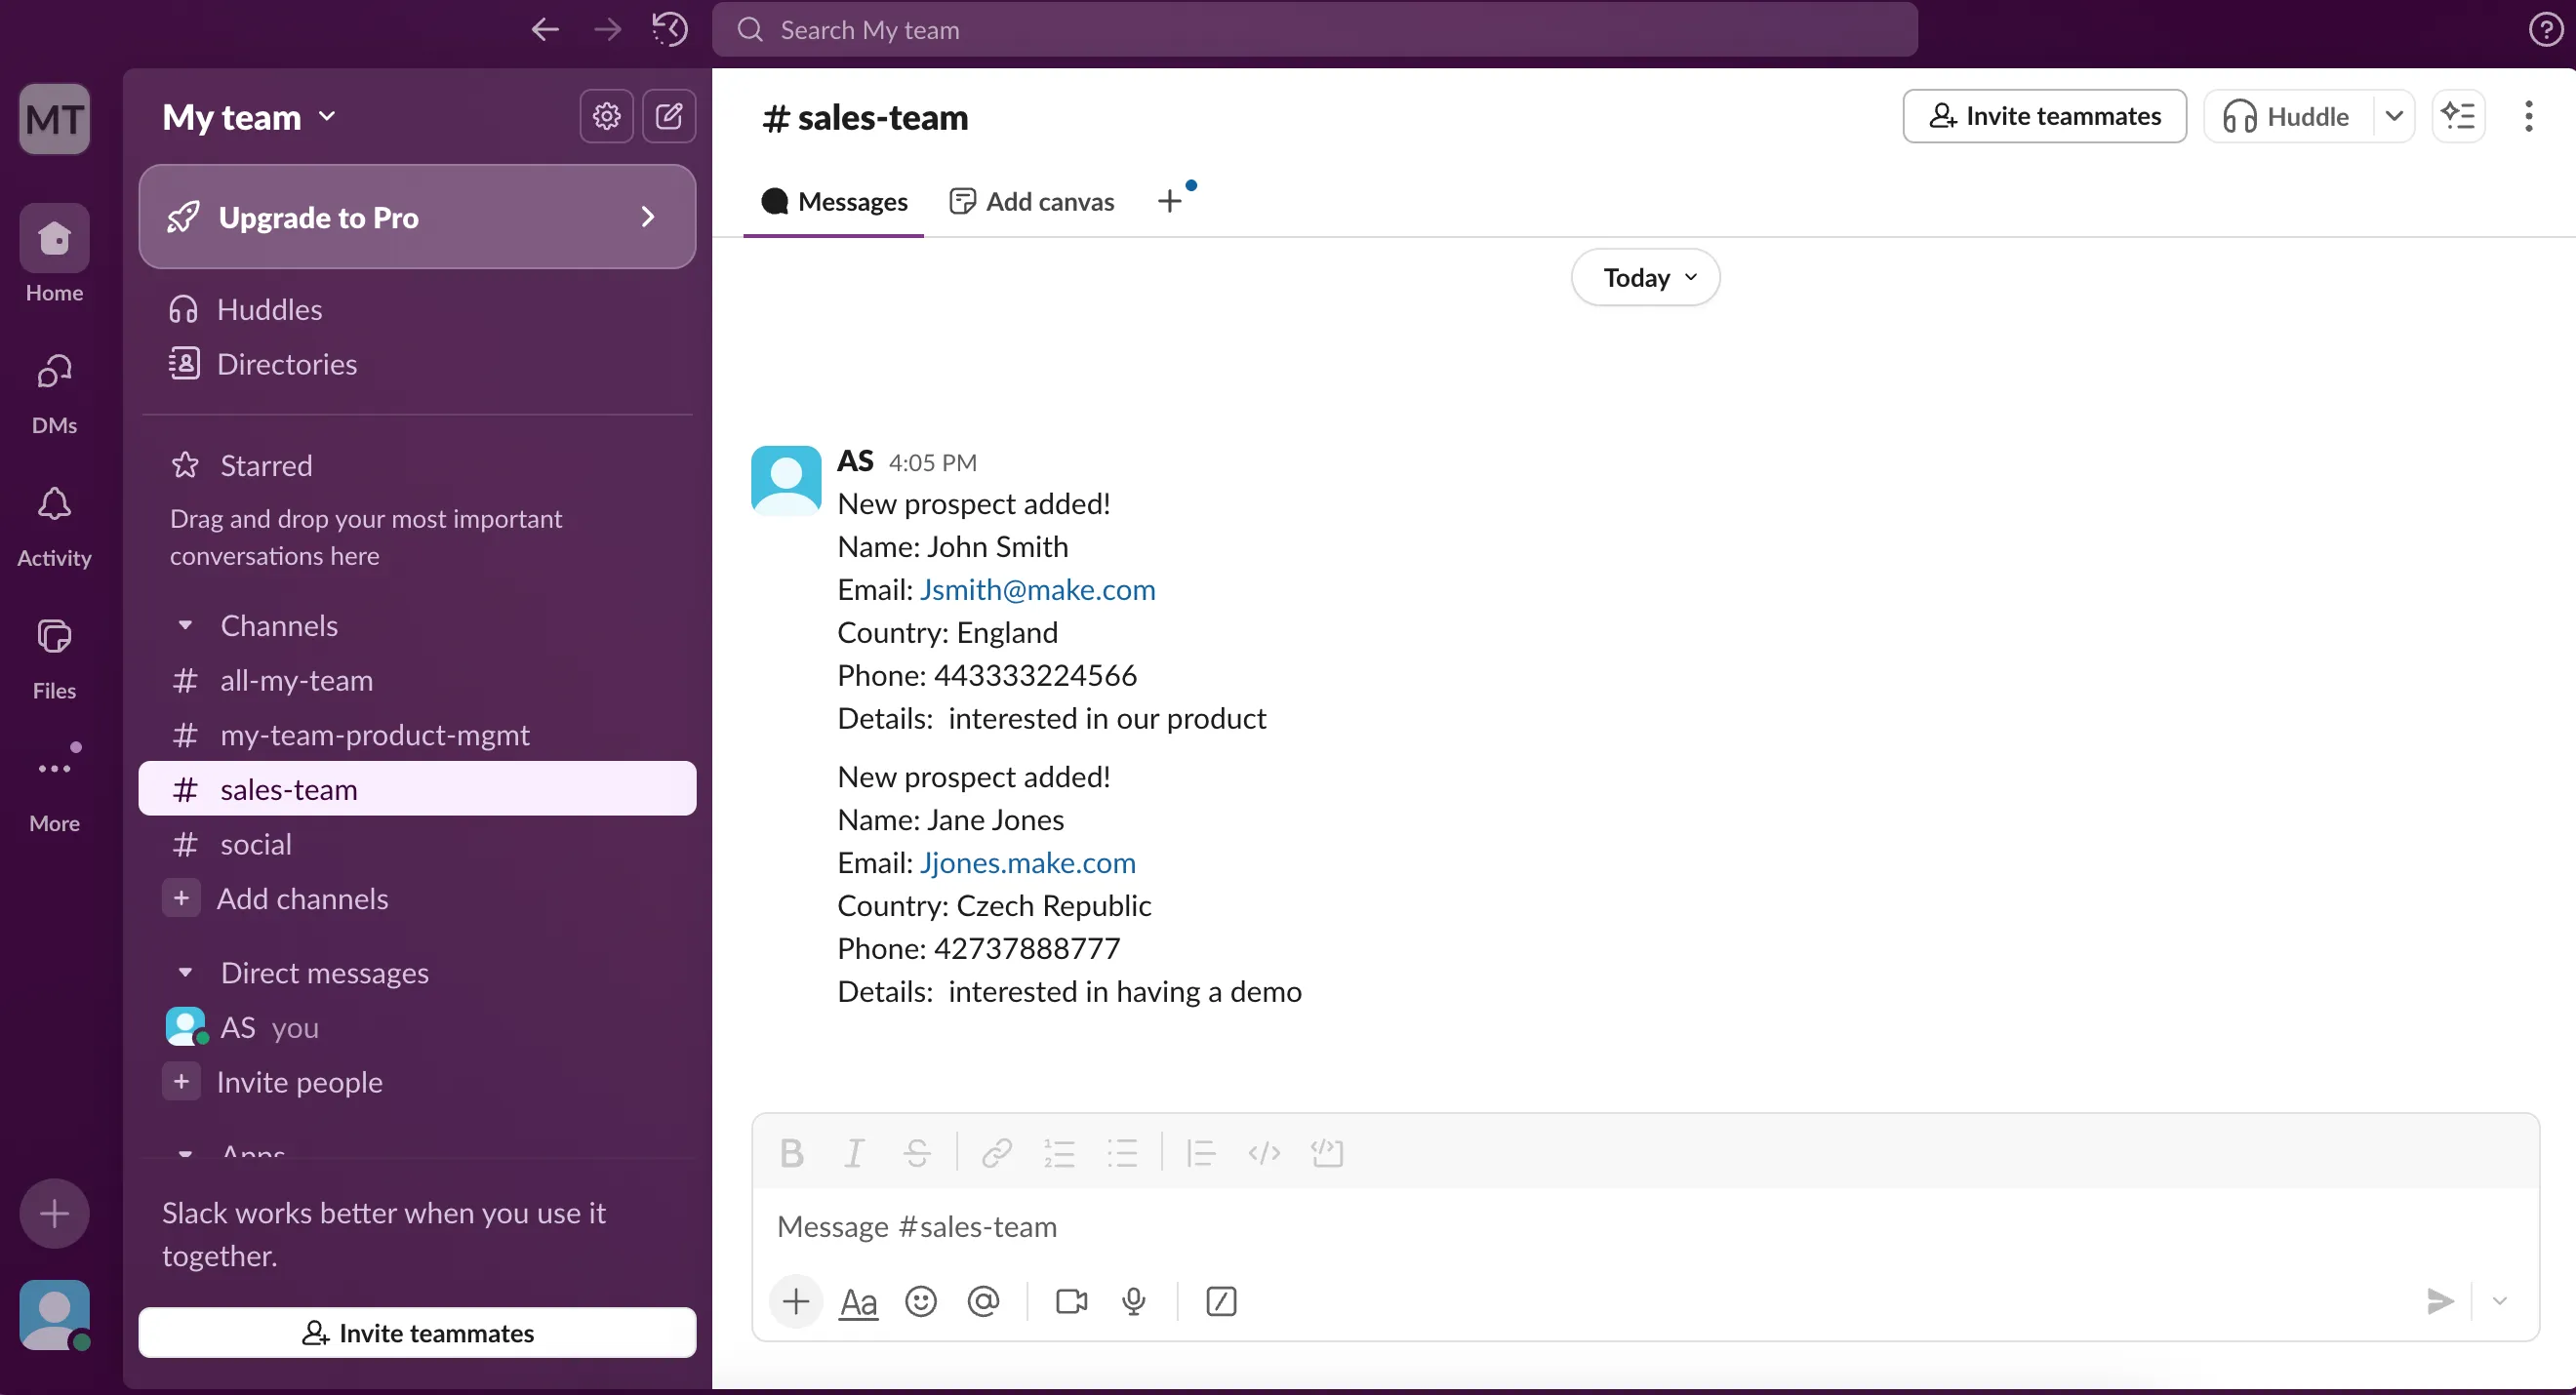Insert a link in the message
2576x1395 pixels.
coord(996,1152)
